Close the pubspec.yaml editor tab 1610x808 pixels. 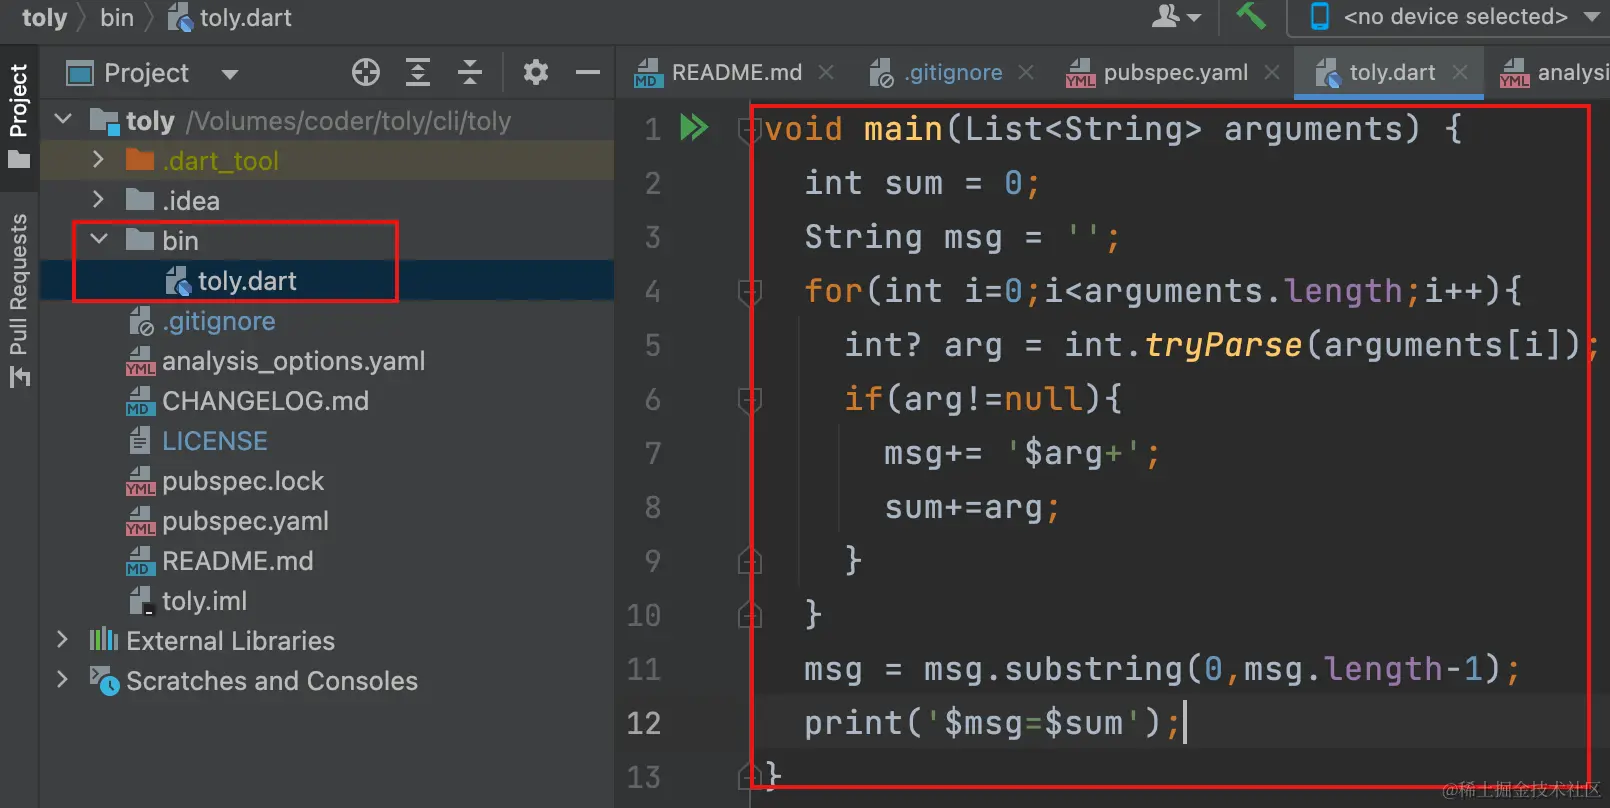coord(1272,72)
